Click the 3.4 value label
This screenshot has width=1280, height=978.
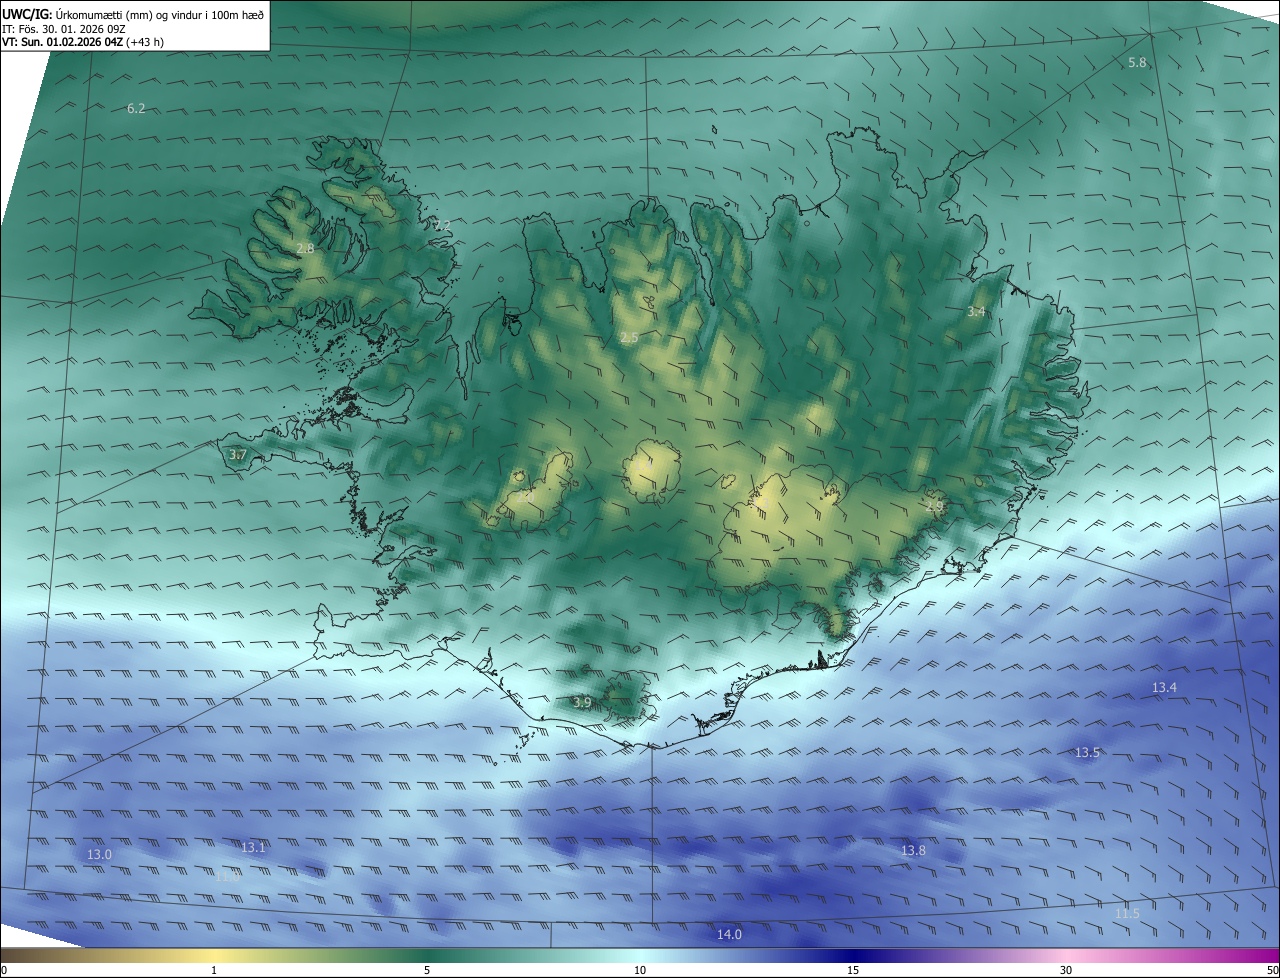tap(976, 312)
